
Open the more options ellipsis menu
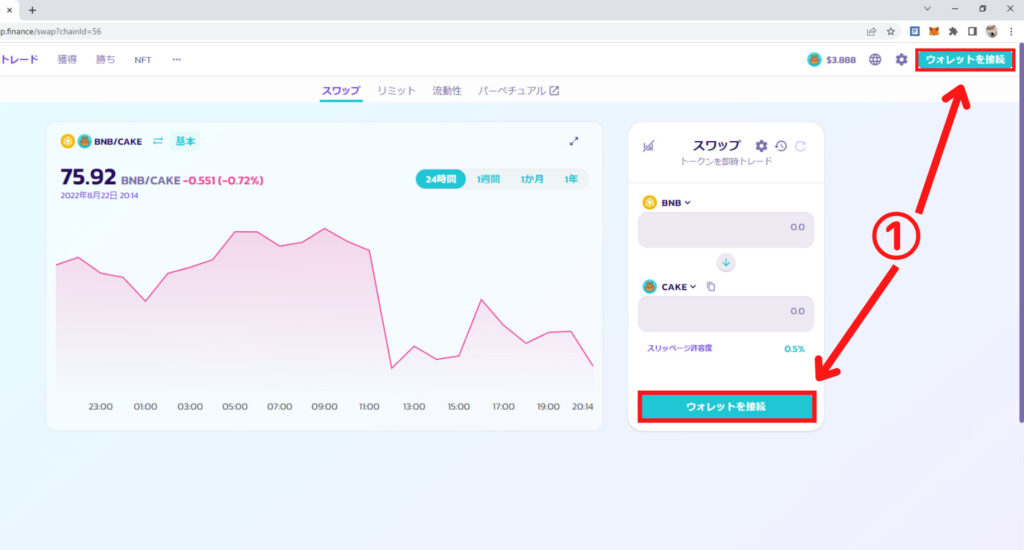[x=176, y=59]
